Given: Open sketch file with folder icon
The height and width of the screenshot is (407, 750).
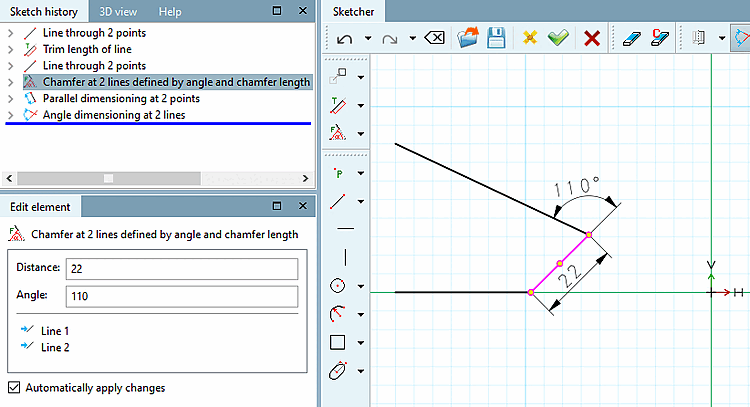Looking at the screenshot, I should (467, 37).
